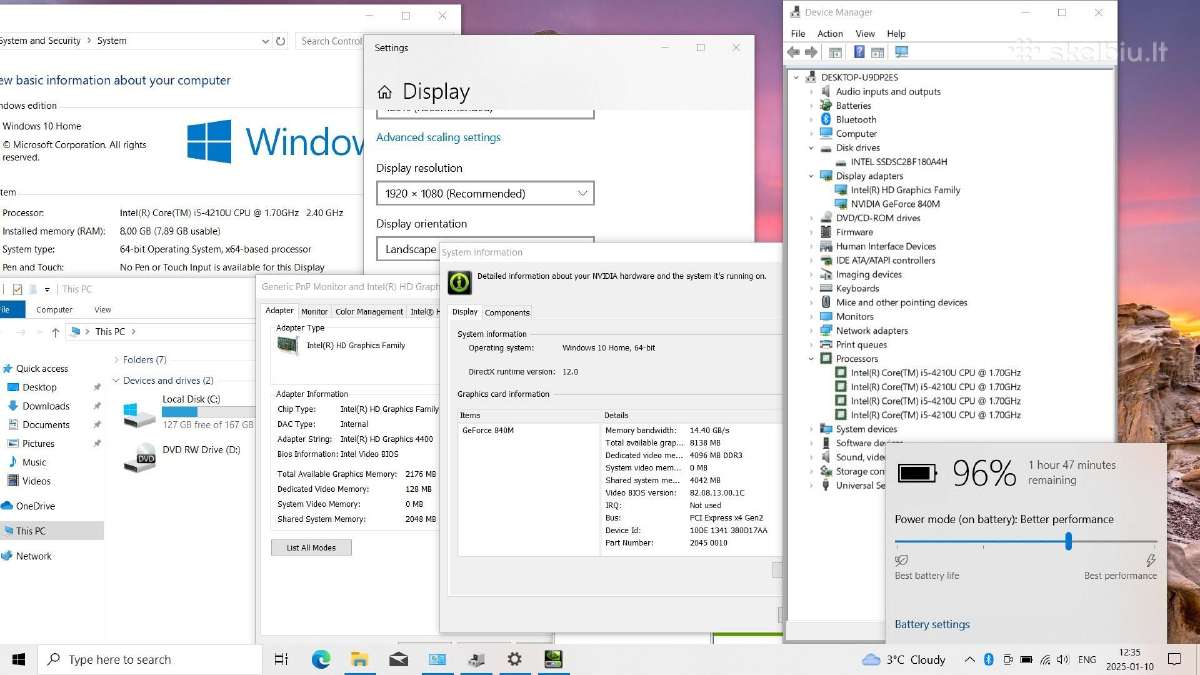The width and height of the screenshot is (1200, 675).
Task: Click the taskbar clock showing 12:35
Action: point(1130,659)
